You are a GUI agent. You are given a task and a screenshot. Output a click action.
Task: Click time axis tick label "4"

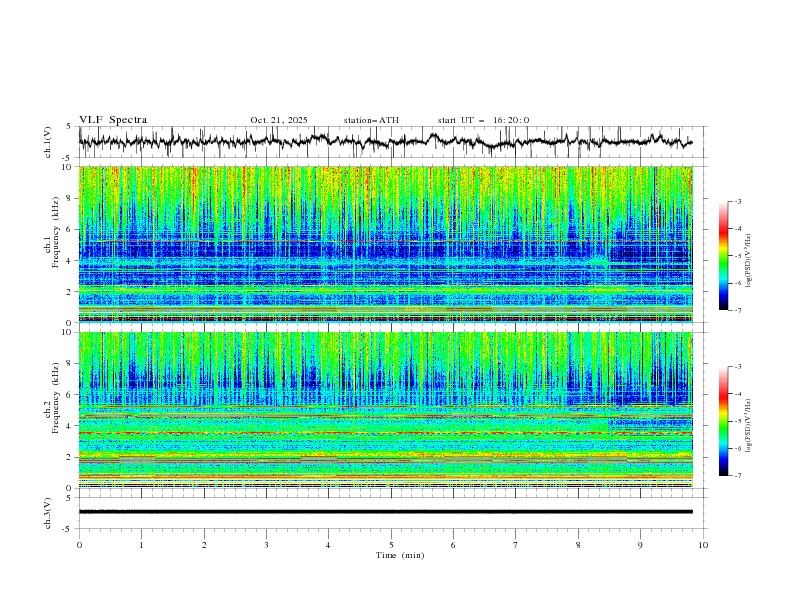[x=328, y=545]
